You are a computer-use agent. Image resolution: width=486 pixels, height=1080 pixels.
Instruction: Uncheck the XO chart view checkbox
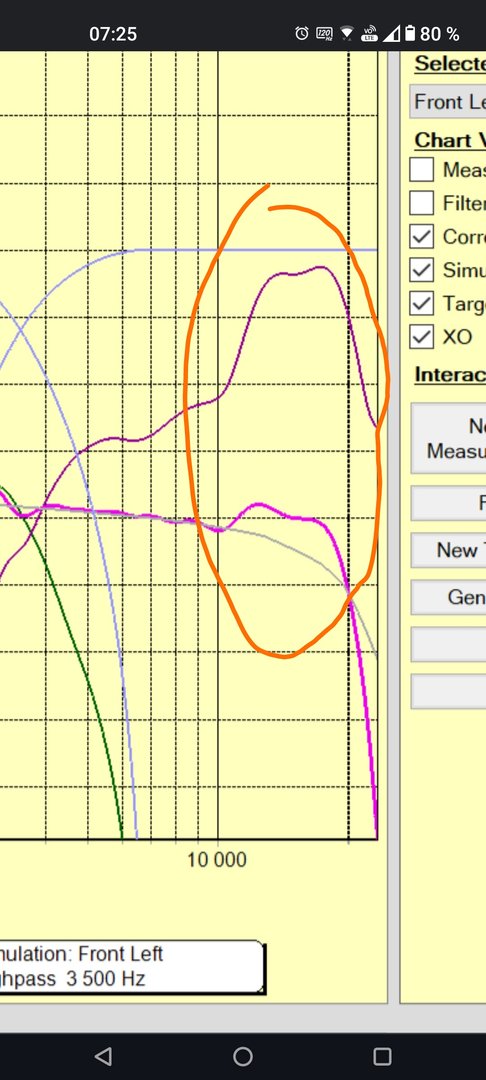pos(421,337)
